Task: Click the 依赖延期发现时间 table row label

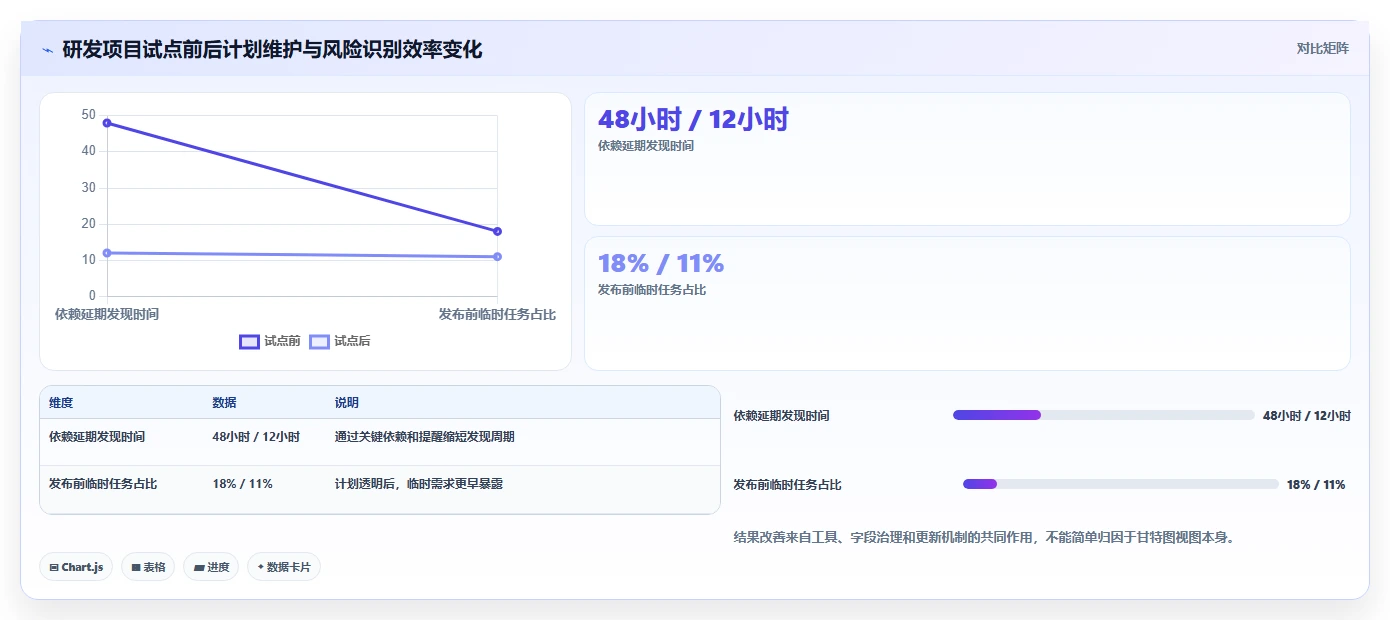Action: click(x=97, y=437)
